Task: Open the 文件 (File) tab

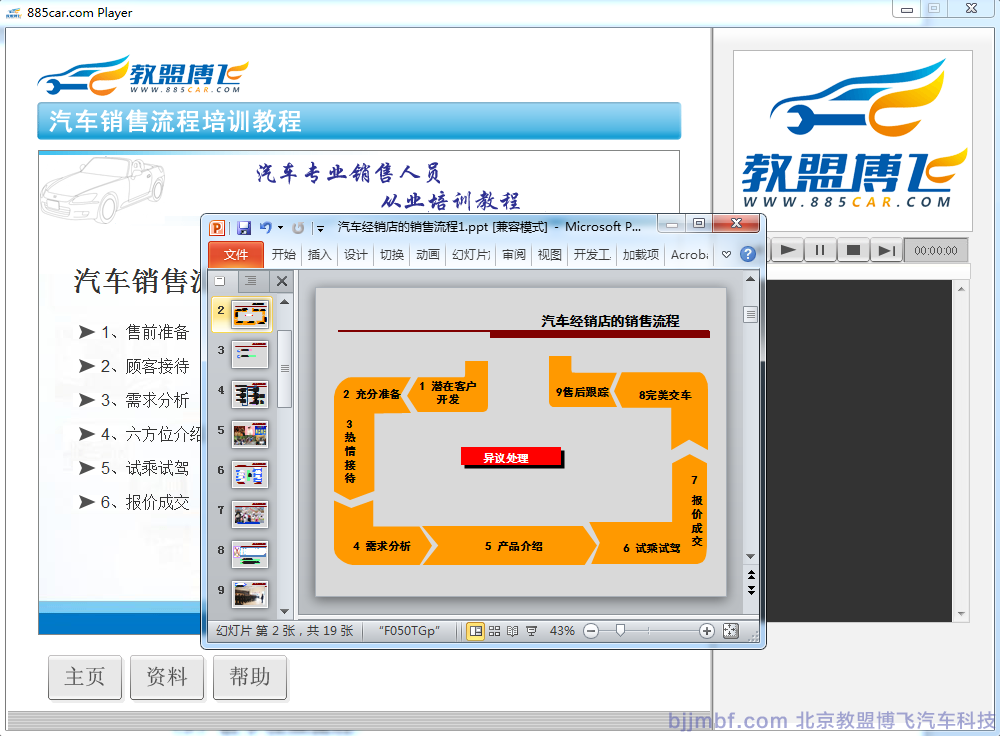Action: click(236, 255)
